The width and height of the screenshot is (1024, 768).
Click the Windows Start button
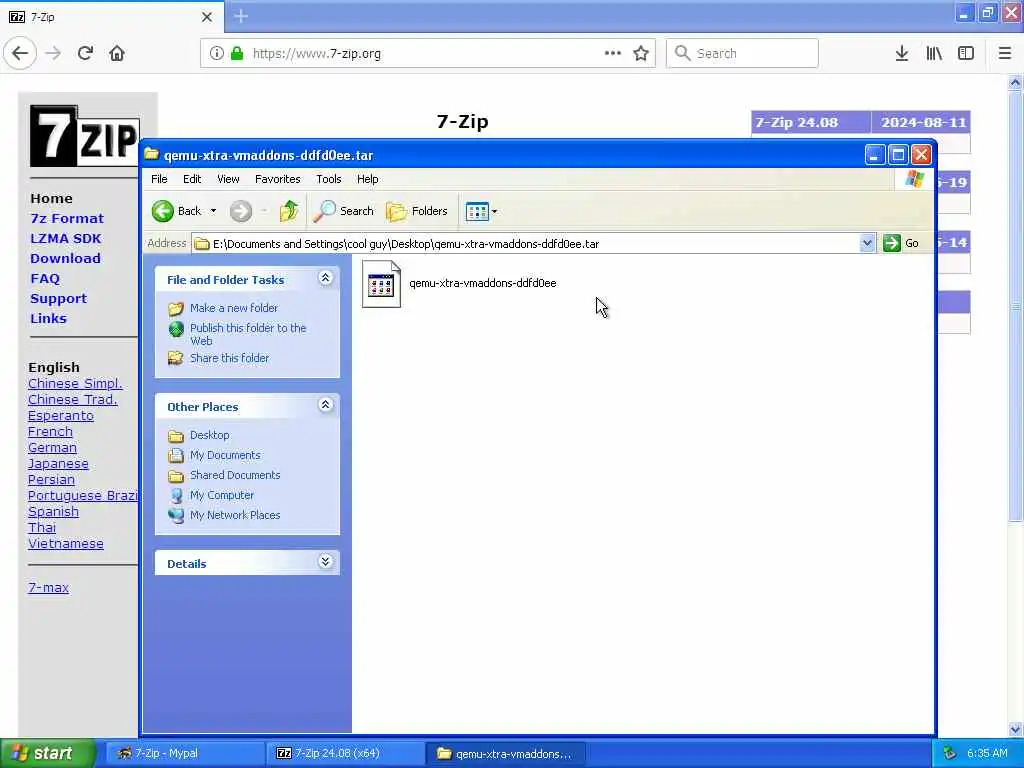pyautogui.click(x=48, y=753)
